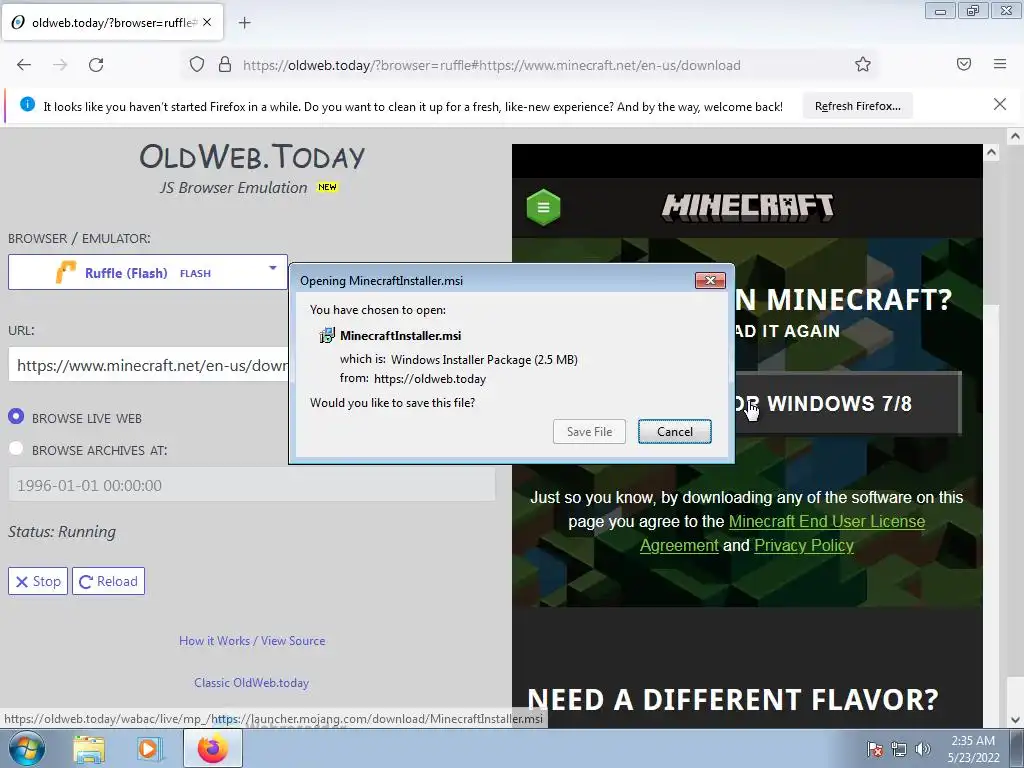Open the green Minecraft hamburger menu

(x=543, y=208)
